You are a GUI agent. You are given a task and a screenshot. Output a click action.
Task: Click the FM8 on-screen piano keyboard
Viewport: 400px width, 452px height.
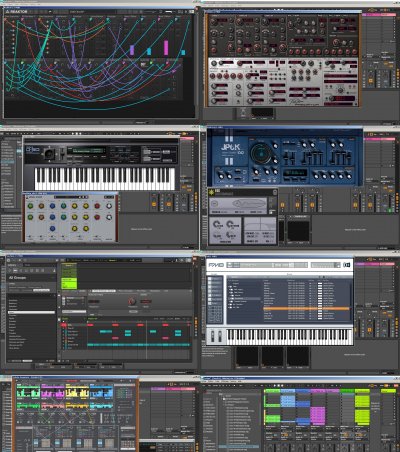pos(289,336)
